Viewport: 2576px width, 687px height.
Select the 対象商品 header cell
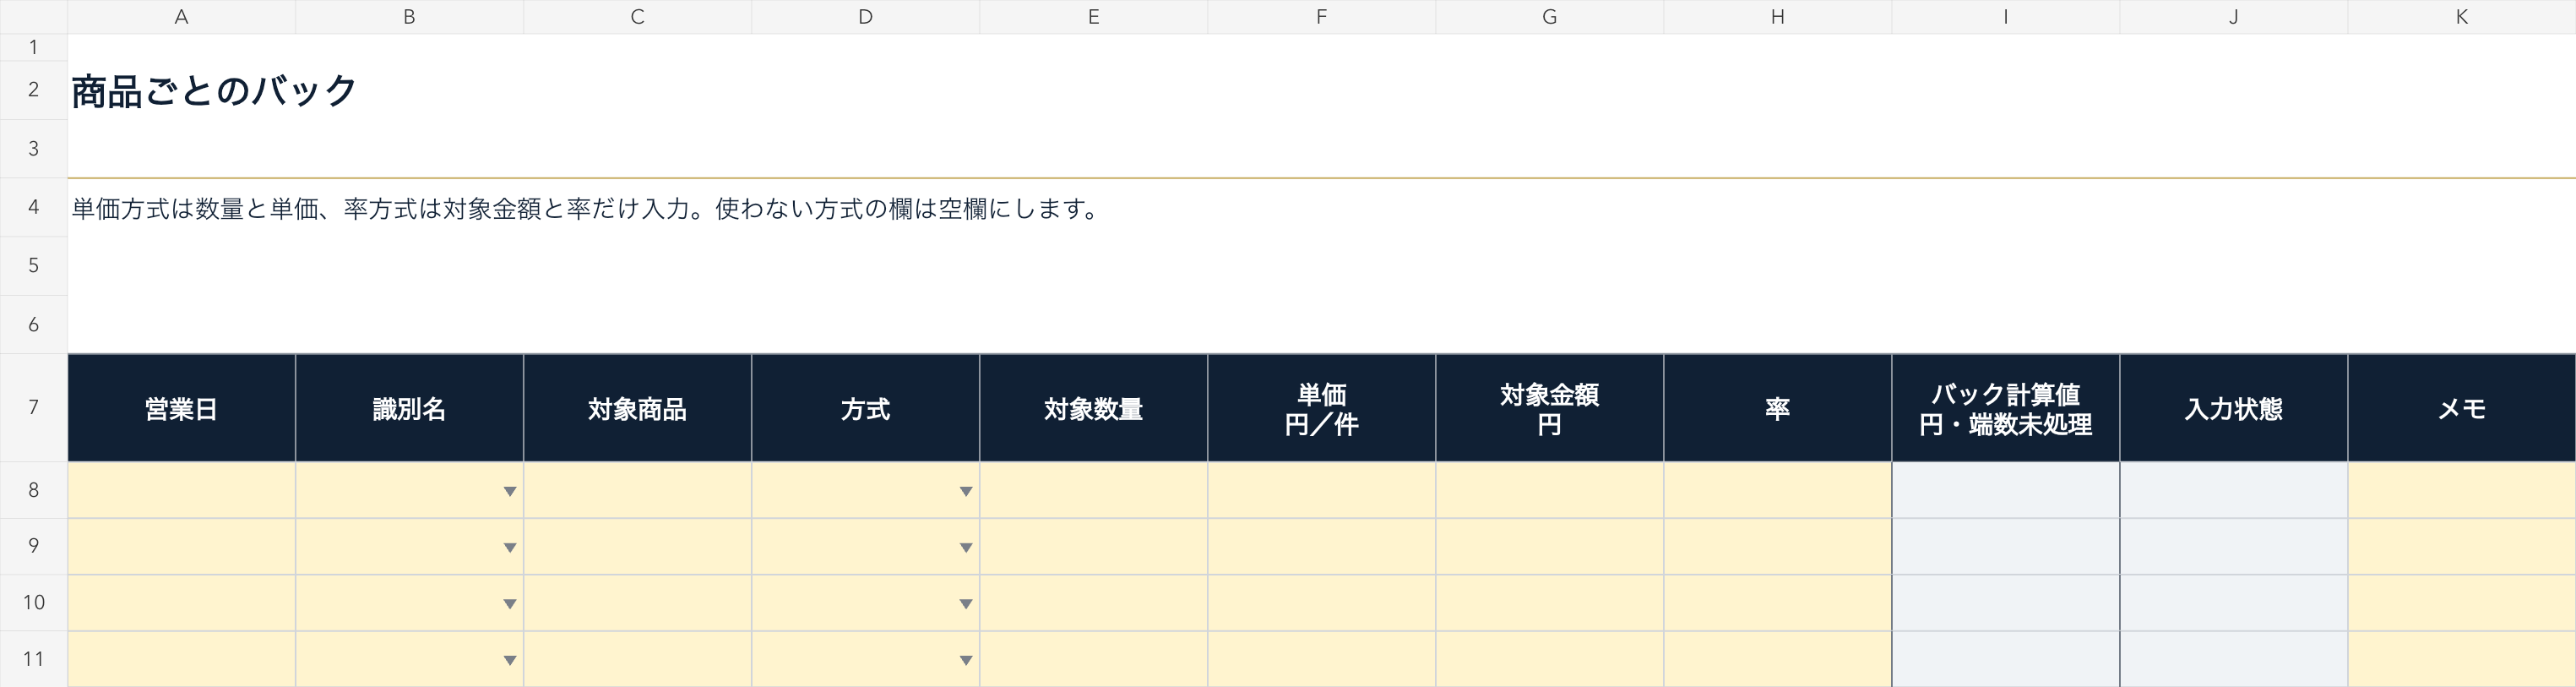tap(637, 408)
